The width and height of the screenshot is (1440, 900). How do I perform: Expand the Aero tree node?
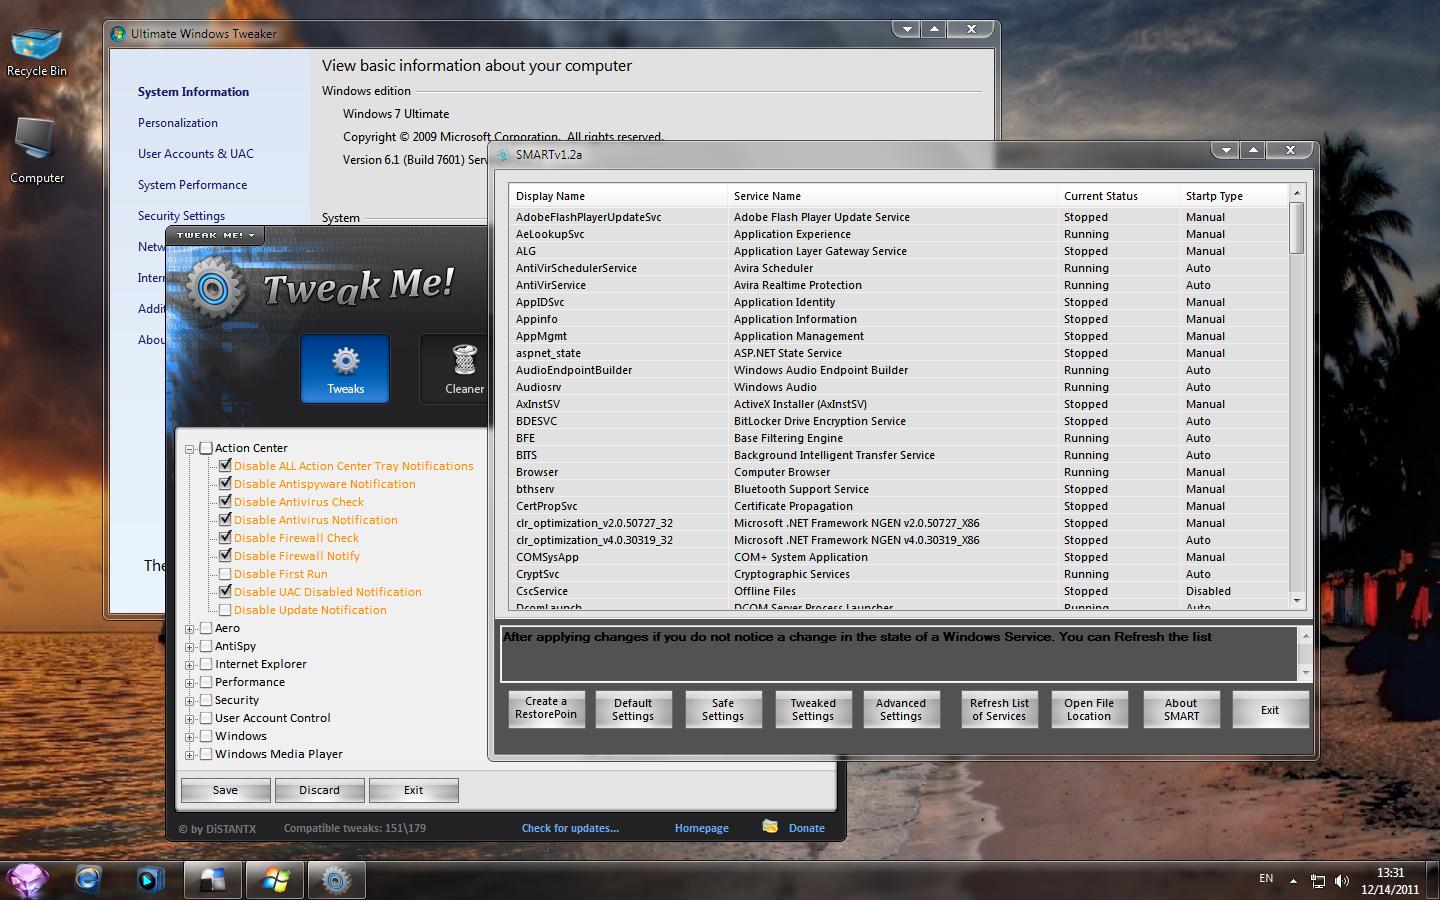(x=190, y=629)
